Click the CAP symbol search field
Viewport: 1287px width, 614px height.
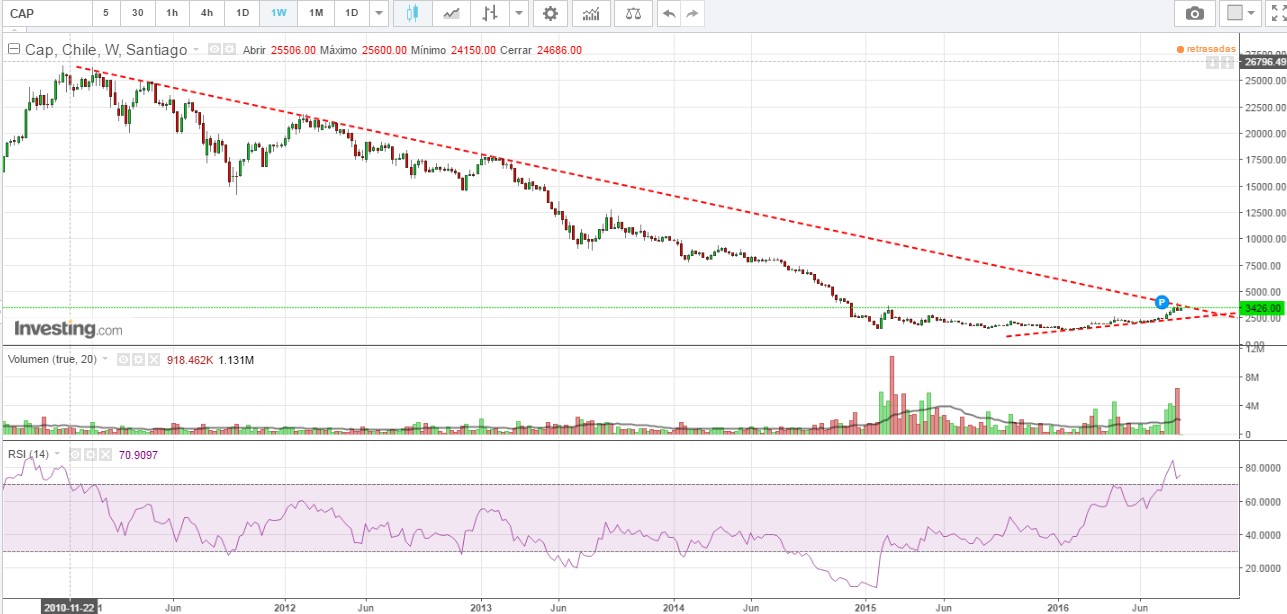[x=45, y=13]
